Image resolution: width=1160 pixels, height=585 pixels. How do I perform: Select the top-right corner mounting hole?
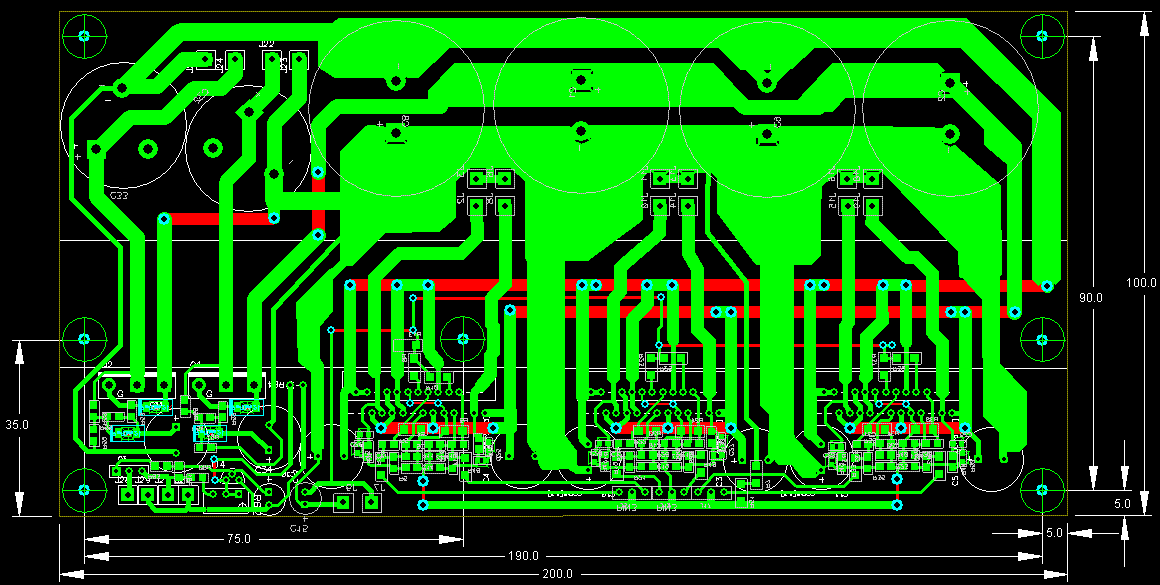1042,35
